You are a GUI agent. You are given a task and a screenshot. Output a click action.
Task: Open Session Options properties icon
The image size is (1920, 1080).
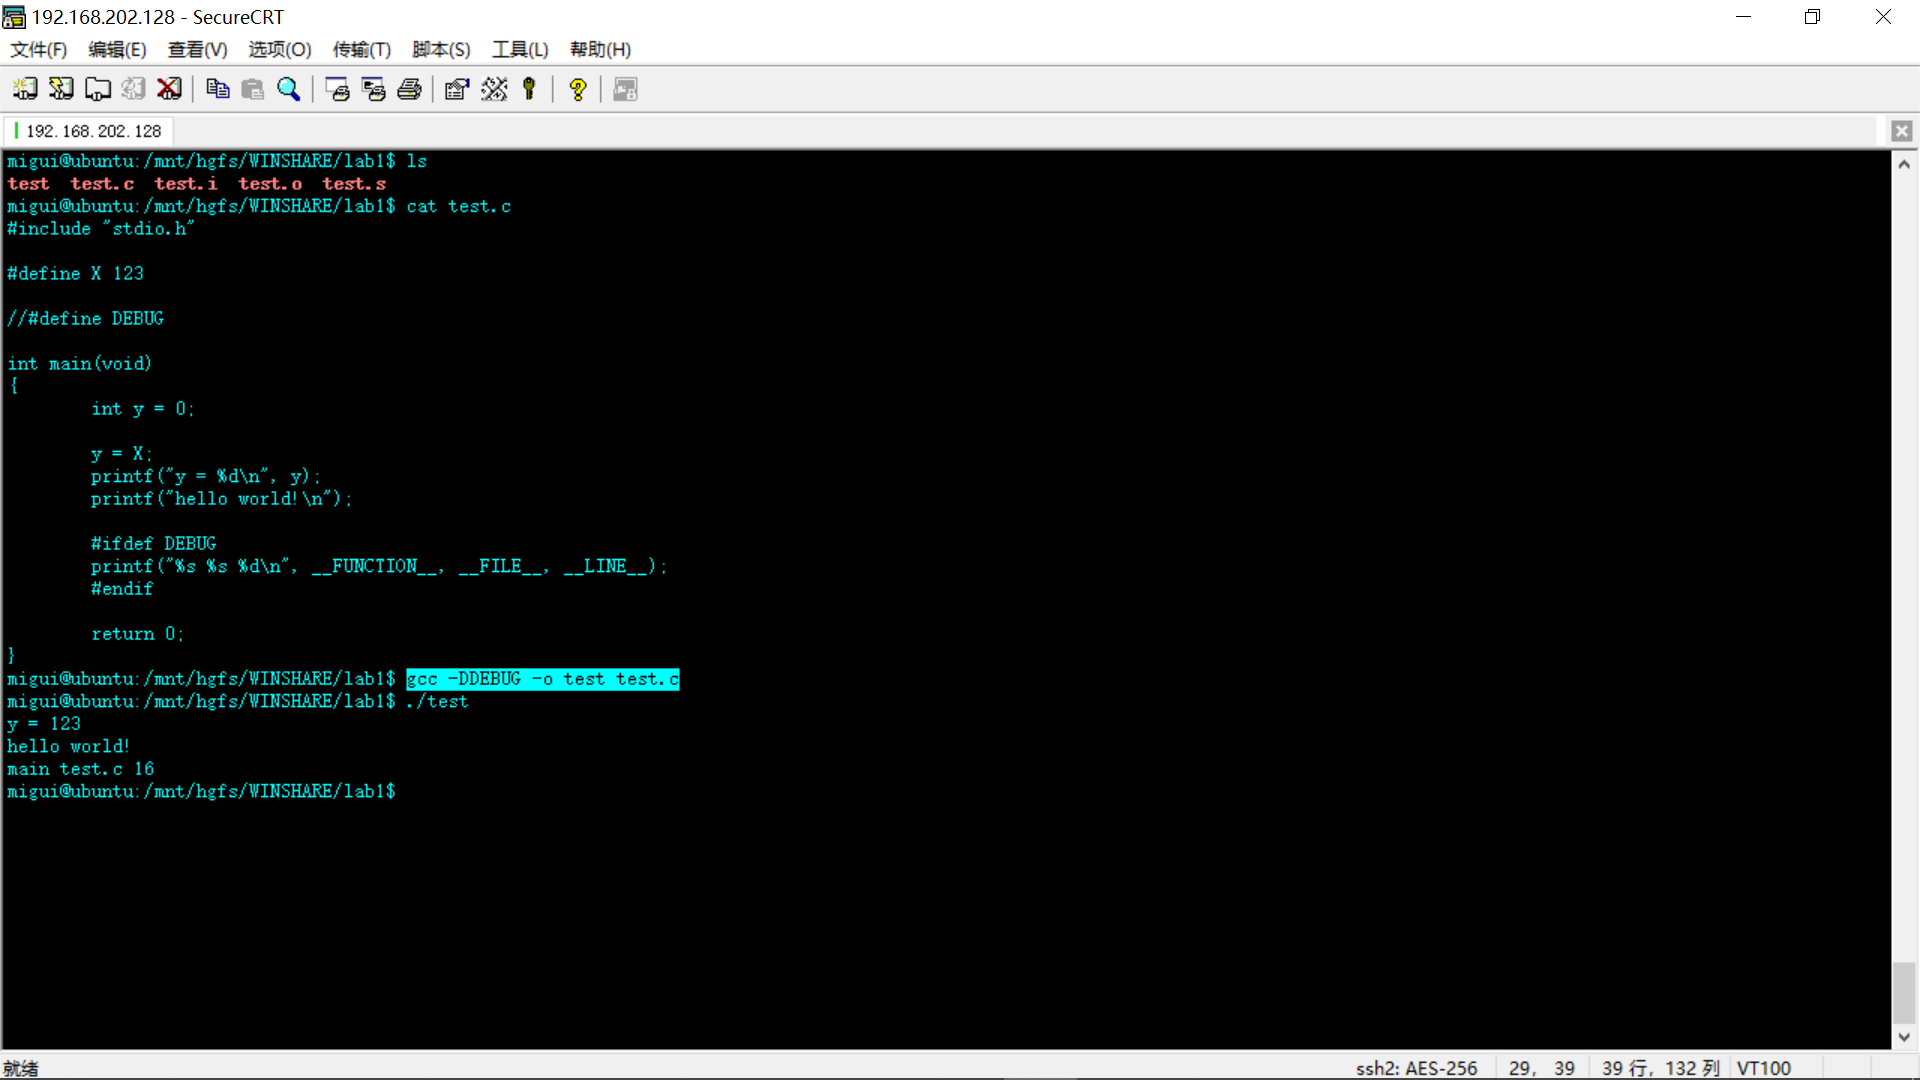(457, 89)
